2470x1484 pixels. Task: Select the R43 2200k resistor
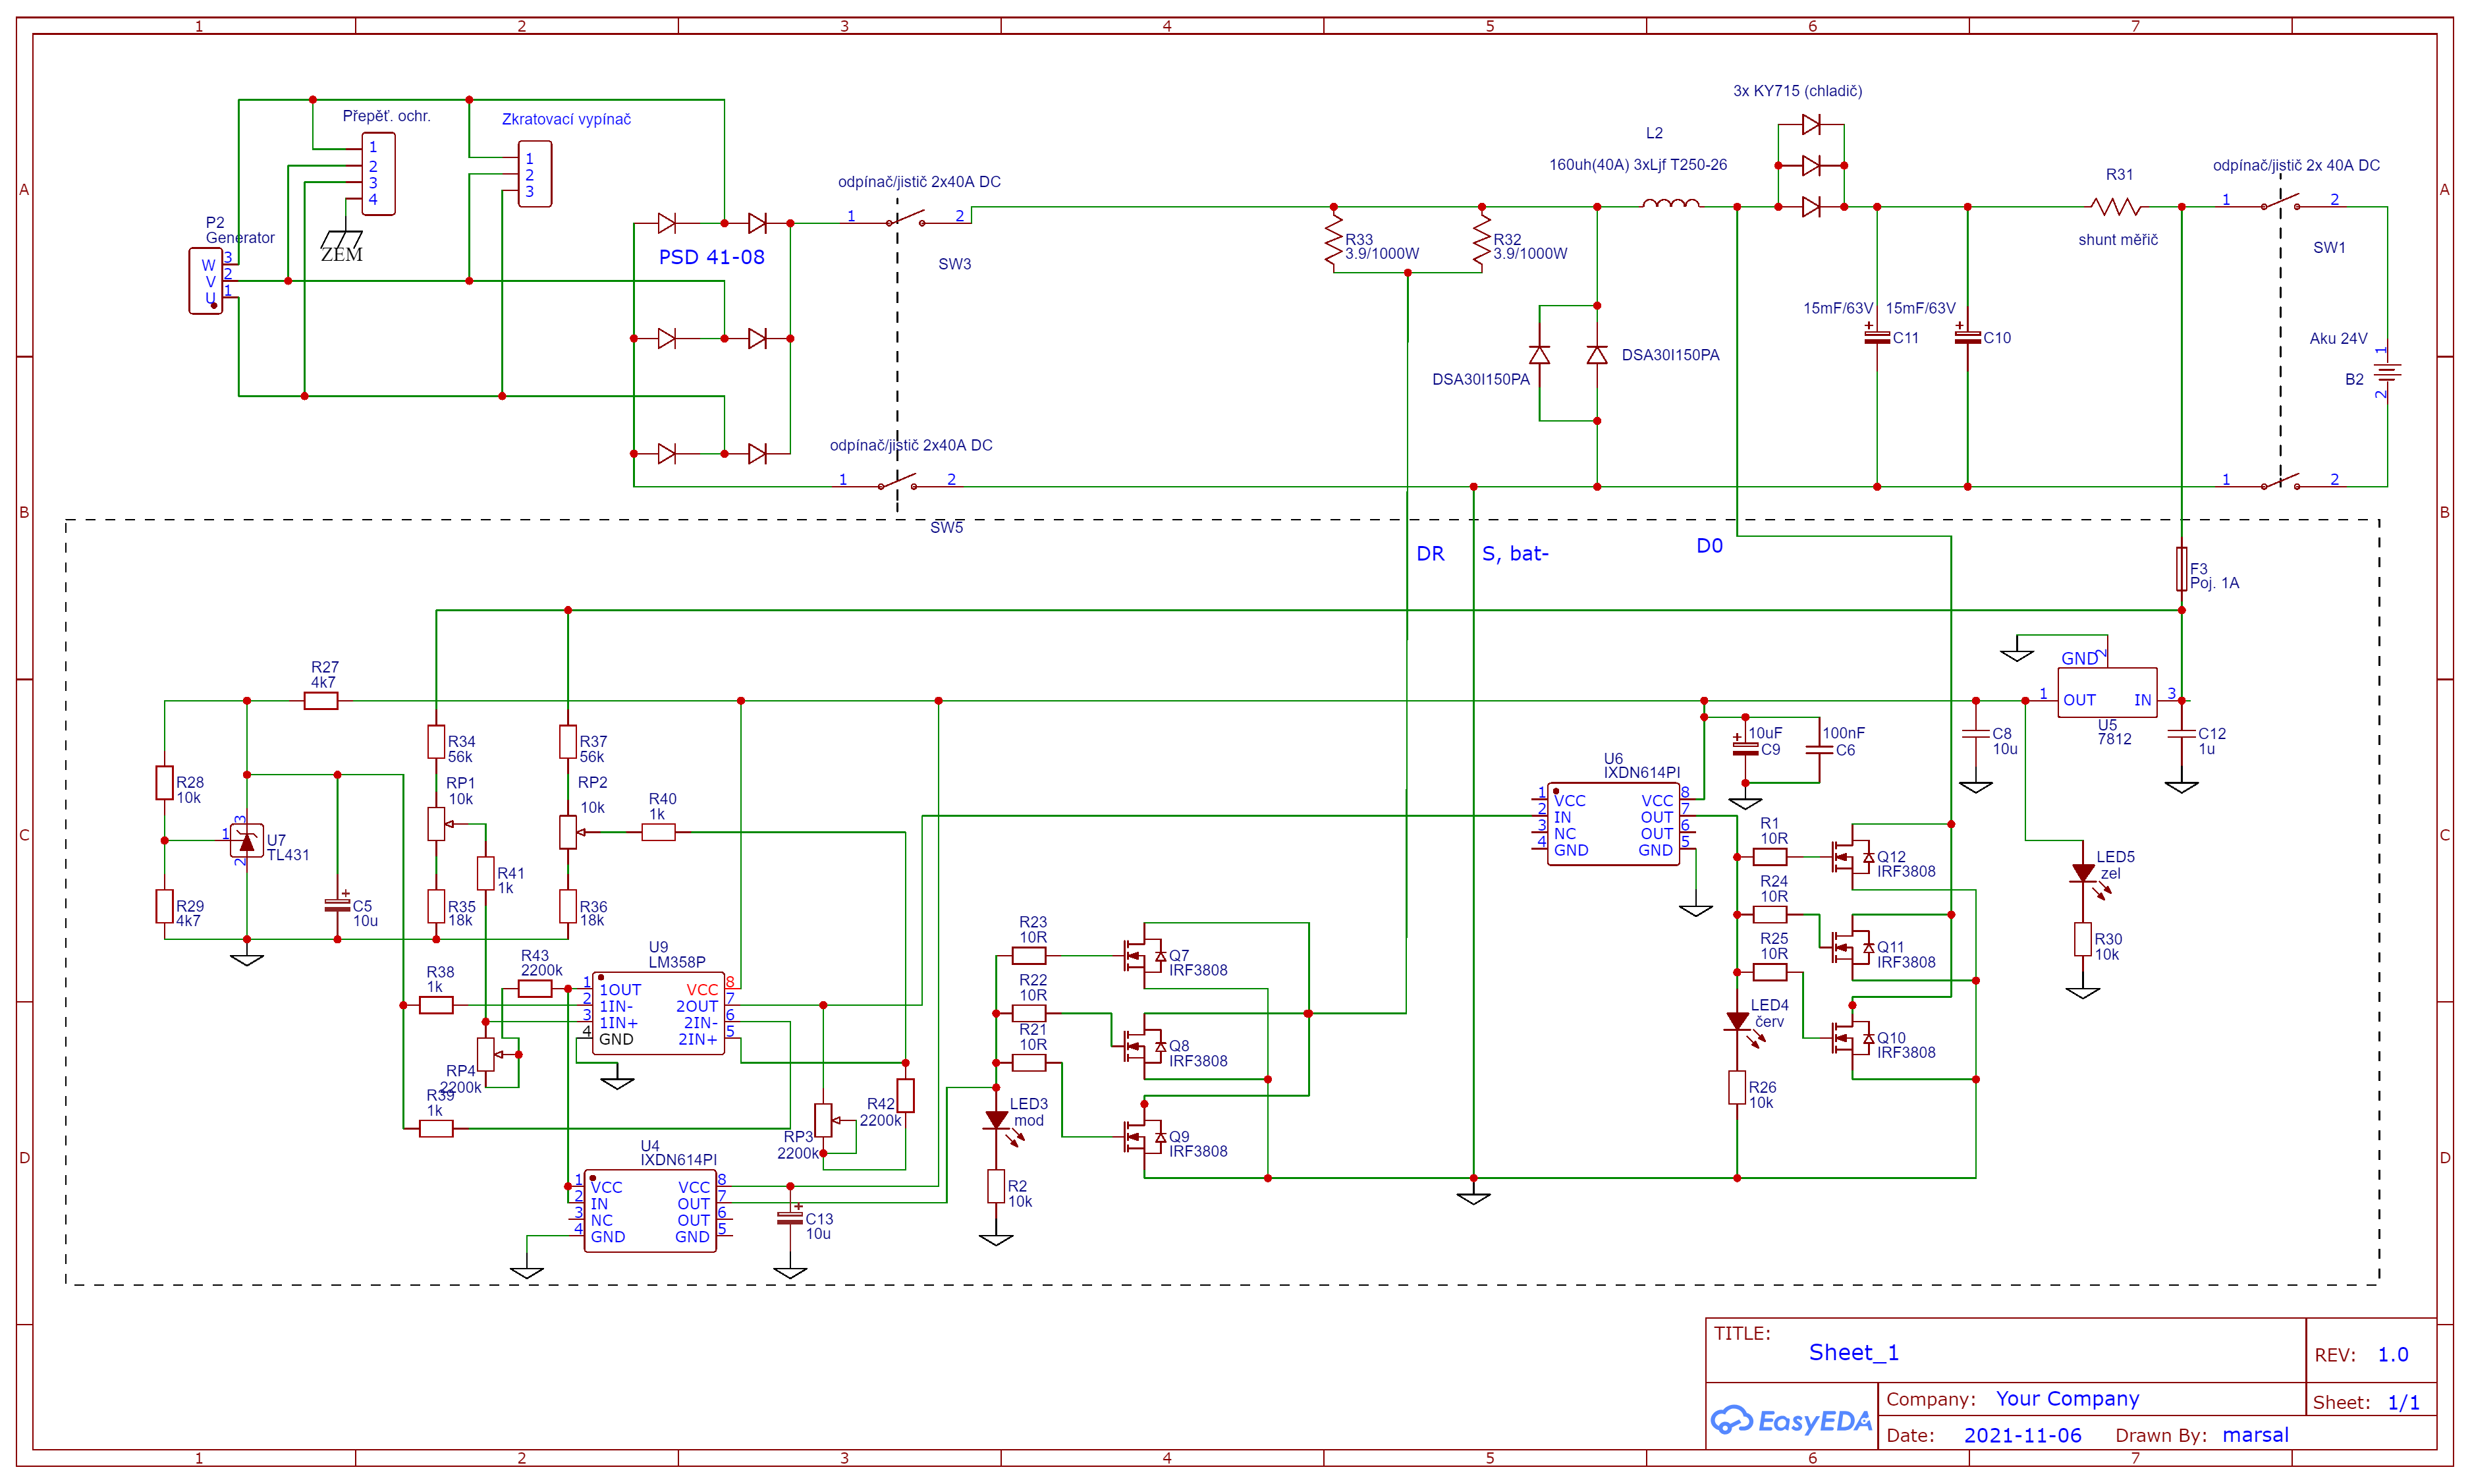(535, 989)
